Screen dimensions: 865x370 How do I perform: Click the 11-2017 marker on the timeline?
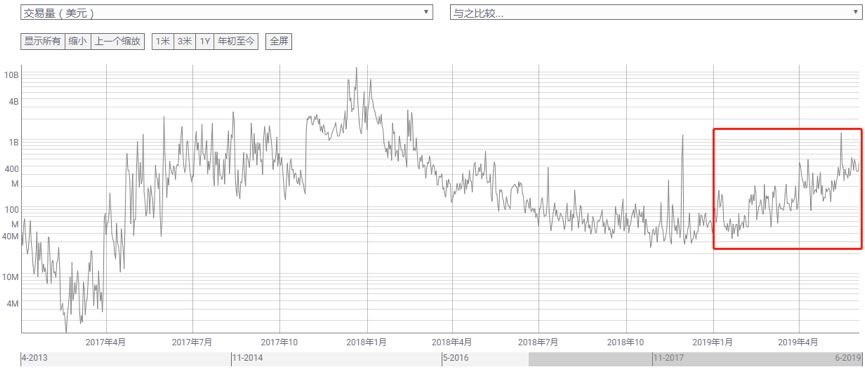click(669, 358)
